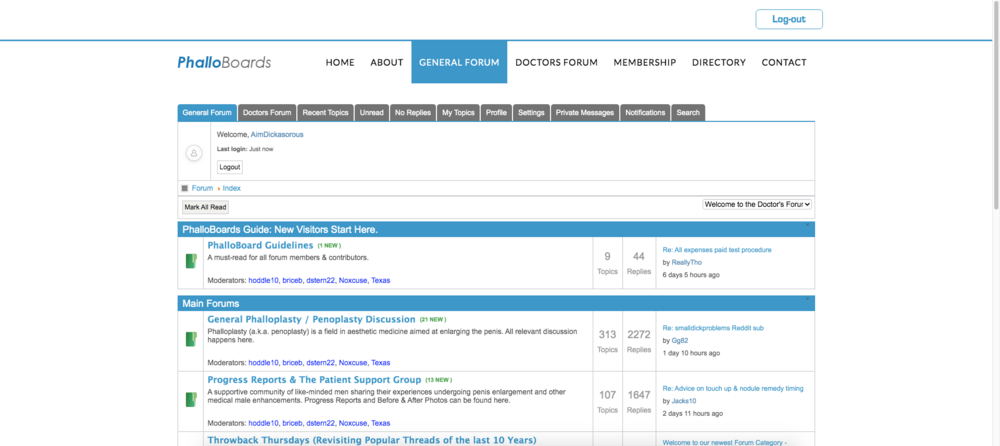
Task: Open Progress Reports & The Patient Support Group
Action: (314, 379)
